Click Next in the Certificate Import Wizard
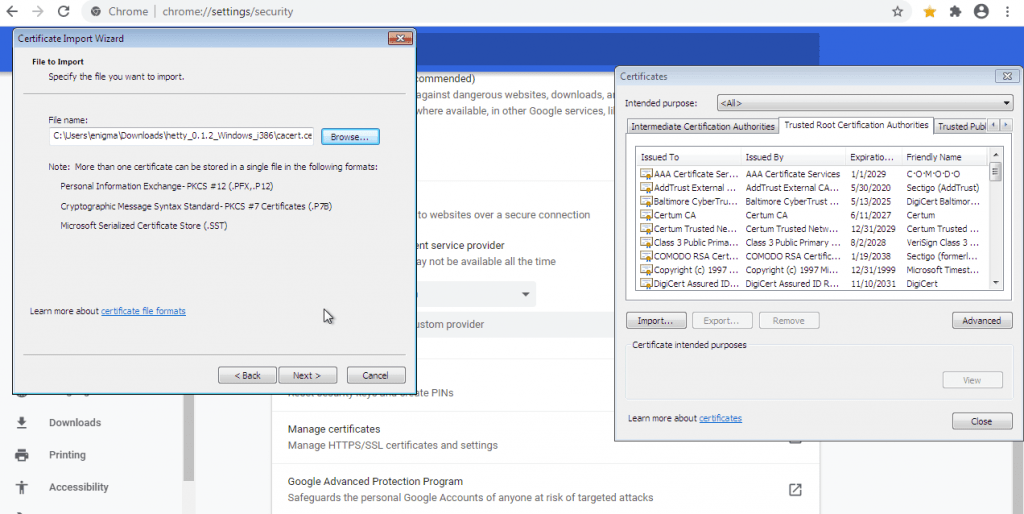 (x=308, y=376)
